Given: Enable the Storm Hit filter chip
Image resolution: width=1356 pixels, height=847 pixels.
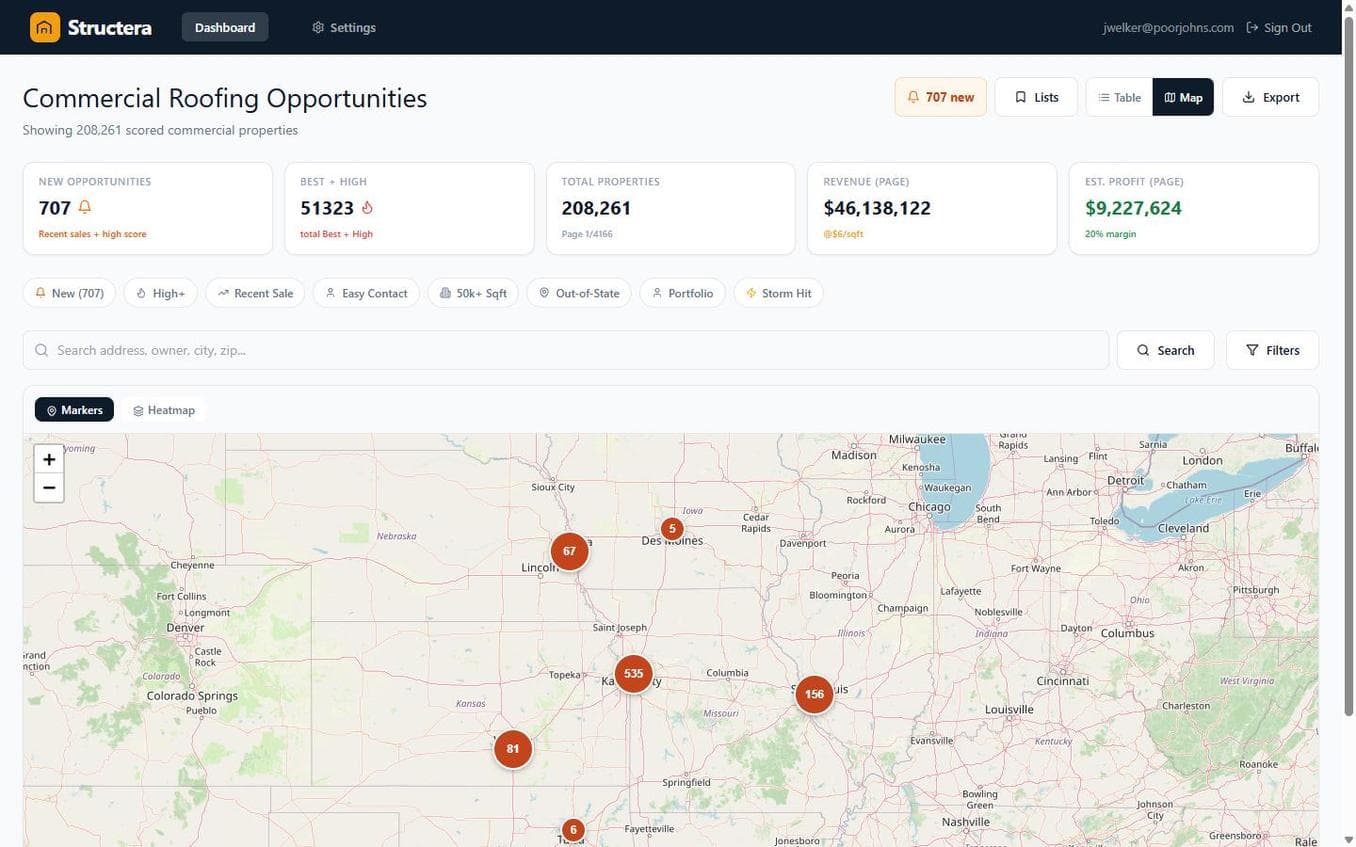Looking at the screenshot, I should (x=778, y=293).
